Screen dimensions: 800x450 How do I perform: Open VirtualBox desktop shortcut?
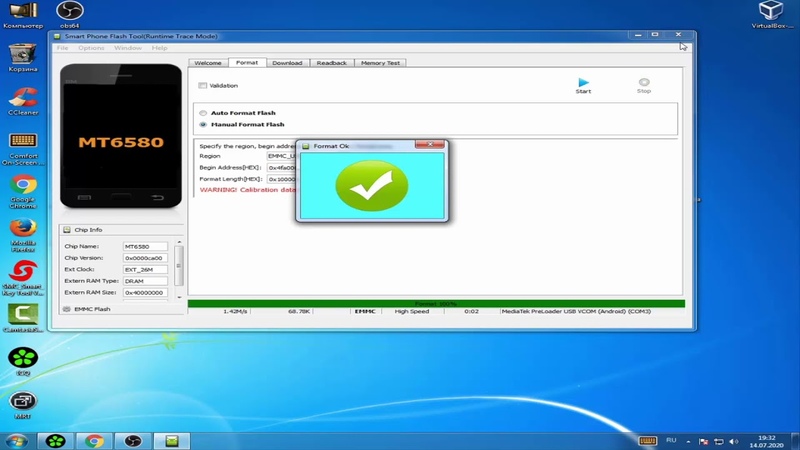[771, 15]
